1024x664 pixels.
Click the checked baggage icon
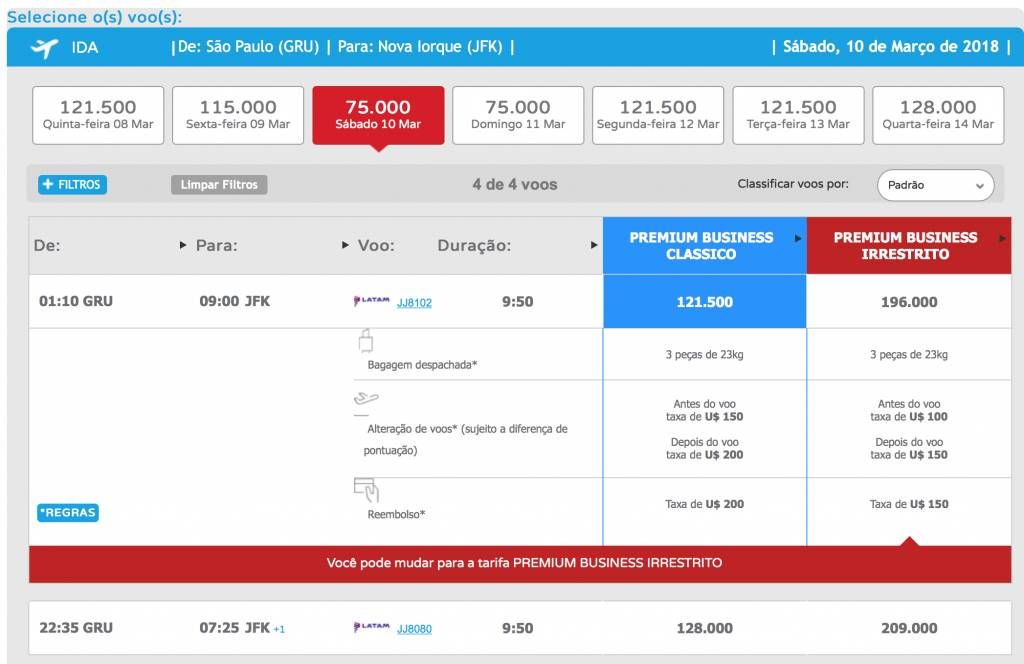(364, 343)
